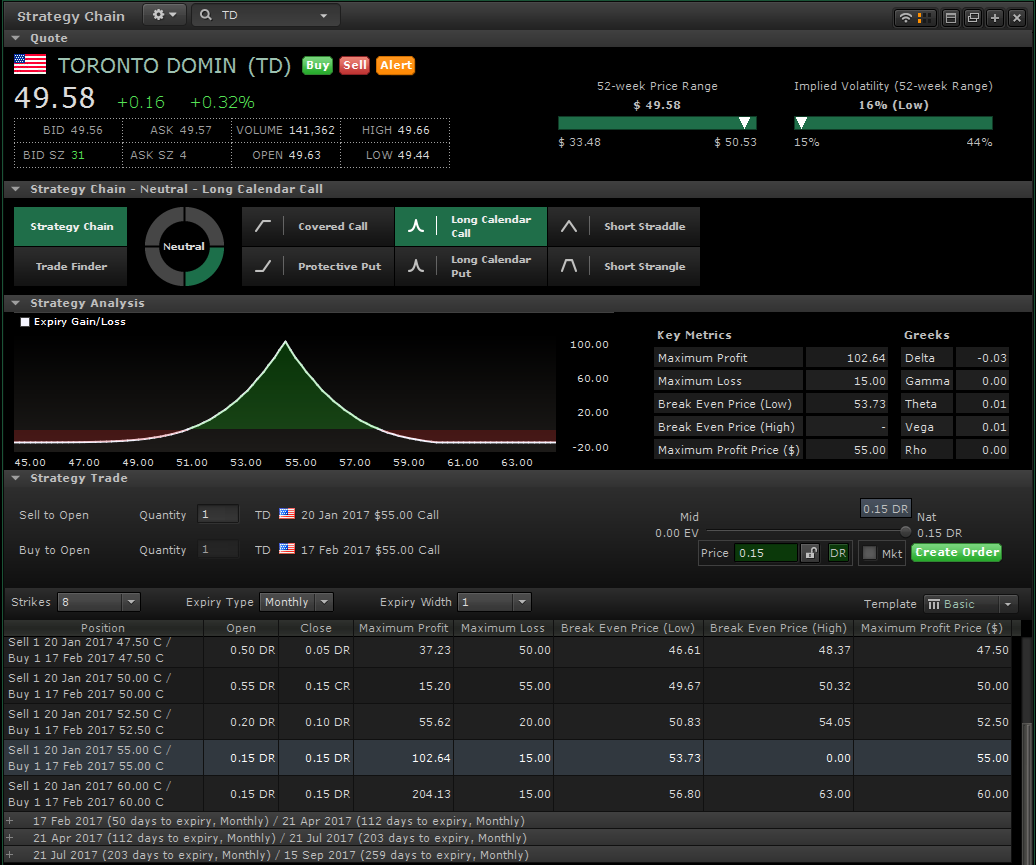Collapse the Quote section
The height and width of the screenshot is (865, 1036).
[16, 38]
